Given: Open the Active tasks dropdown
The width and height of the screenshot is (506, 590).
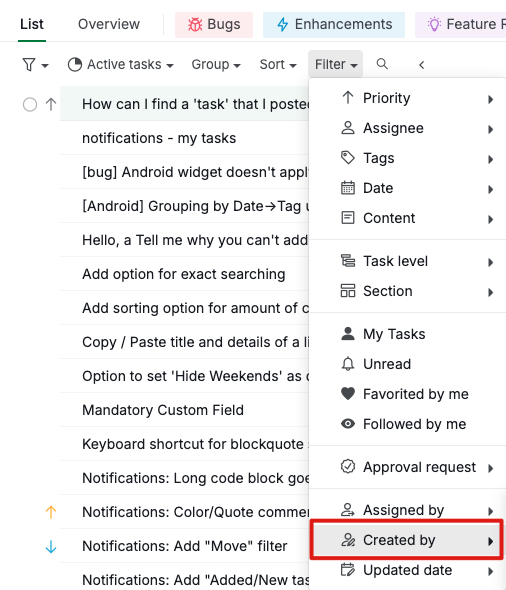Looking at the screenshot, I should 120,64.
